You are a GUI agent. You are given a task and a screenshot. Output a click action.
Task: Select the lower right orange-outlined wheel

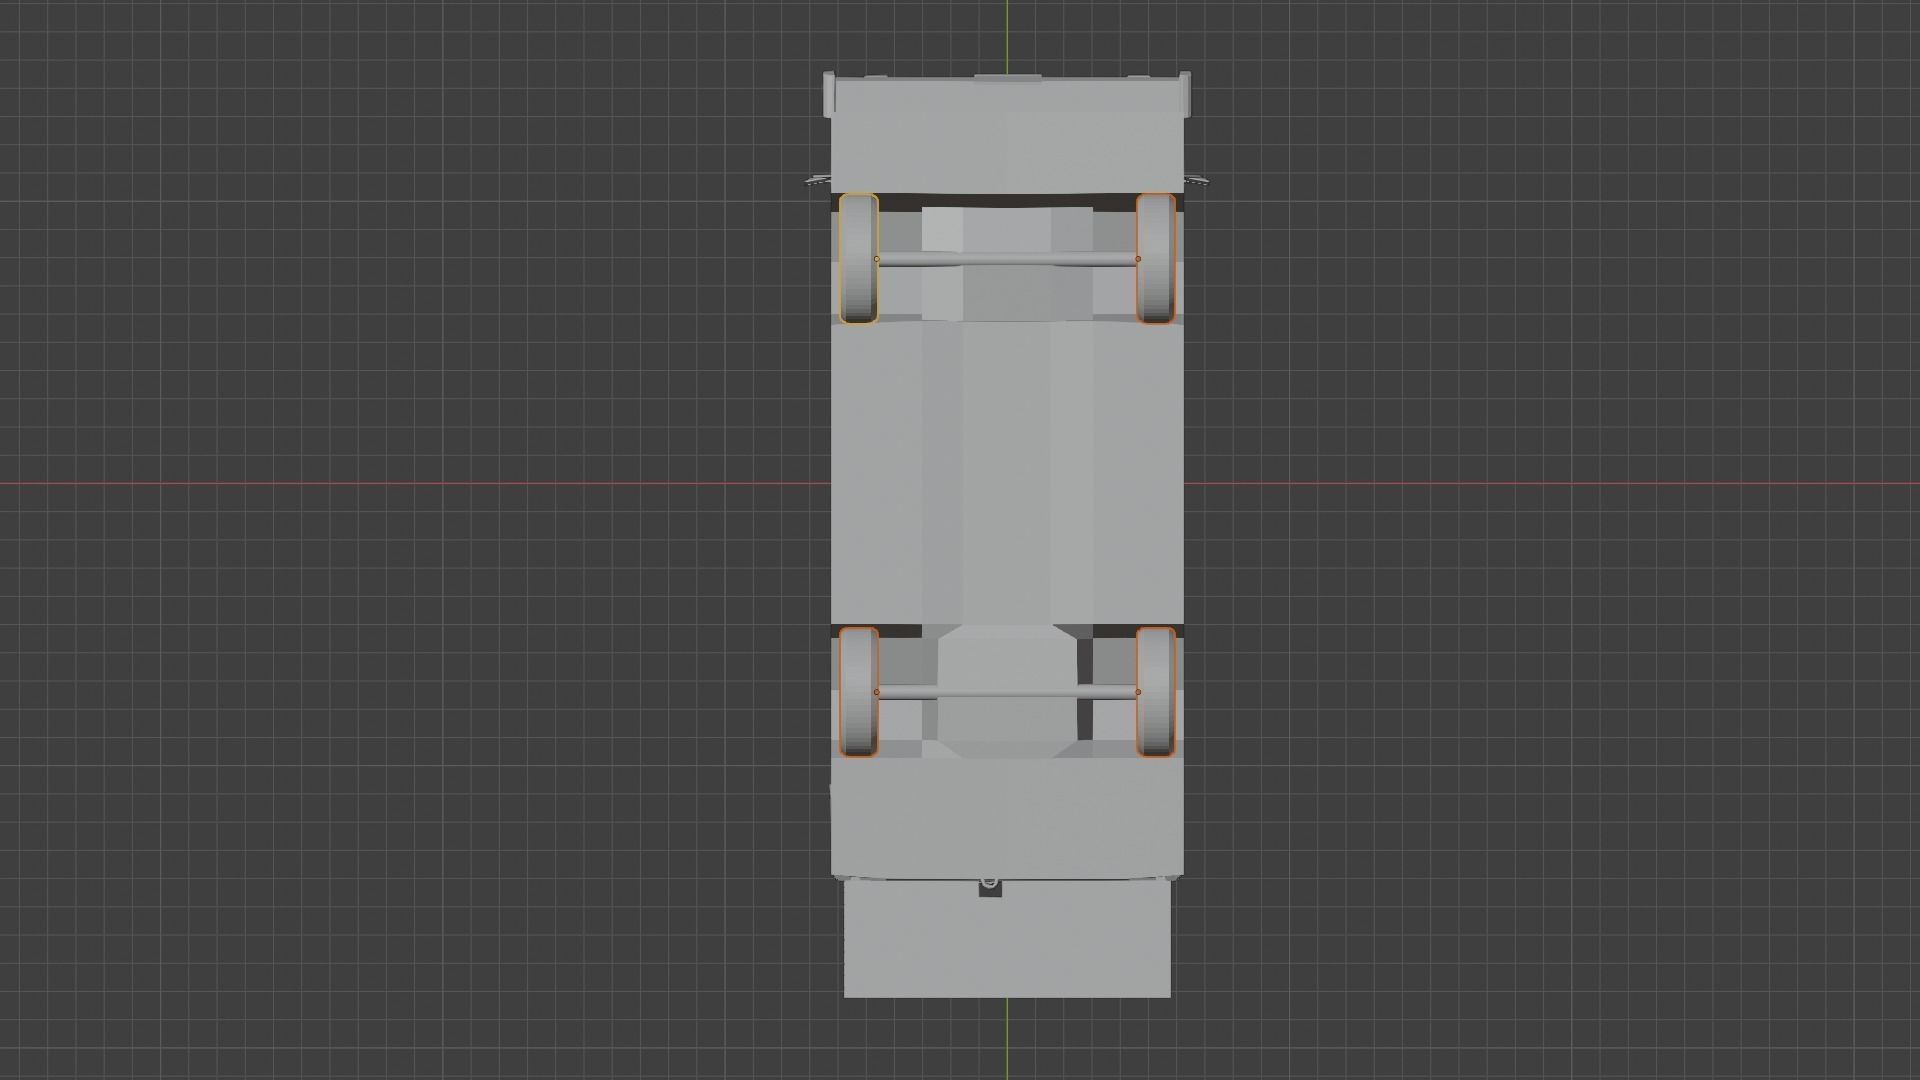click(x=1156, y=692)
